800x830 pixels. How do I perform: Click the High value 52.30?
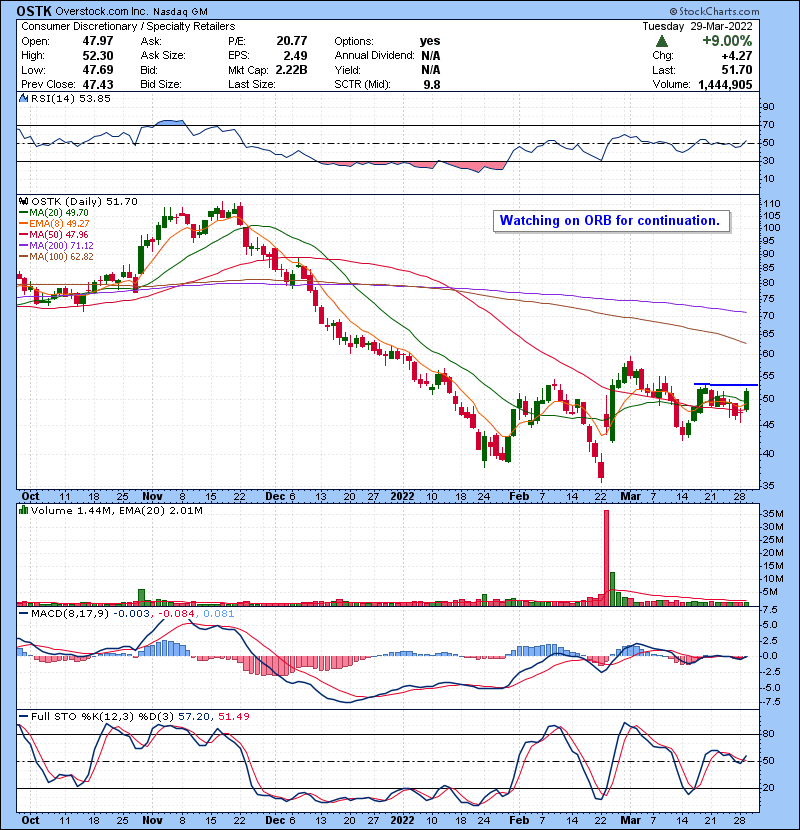98,56
